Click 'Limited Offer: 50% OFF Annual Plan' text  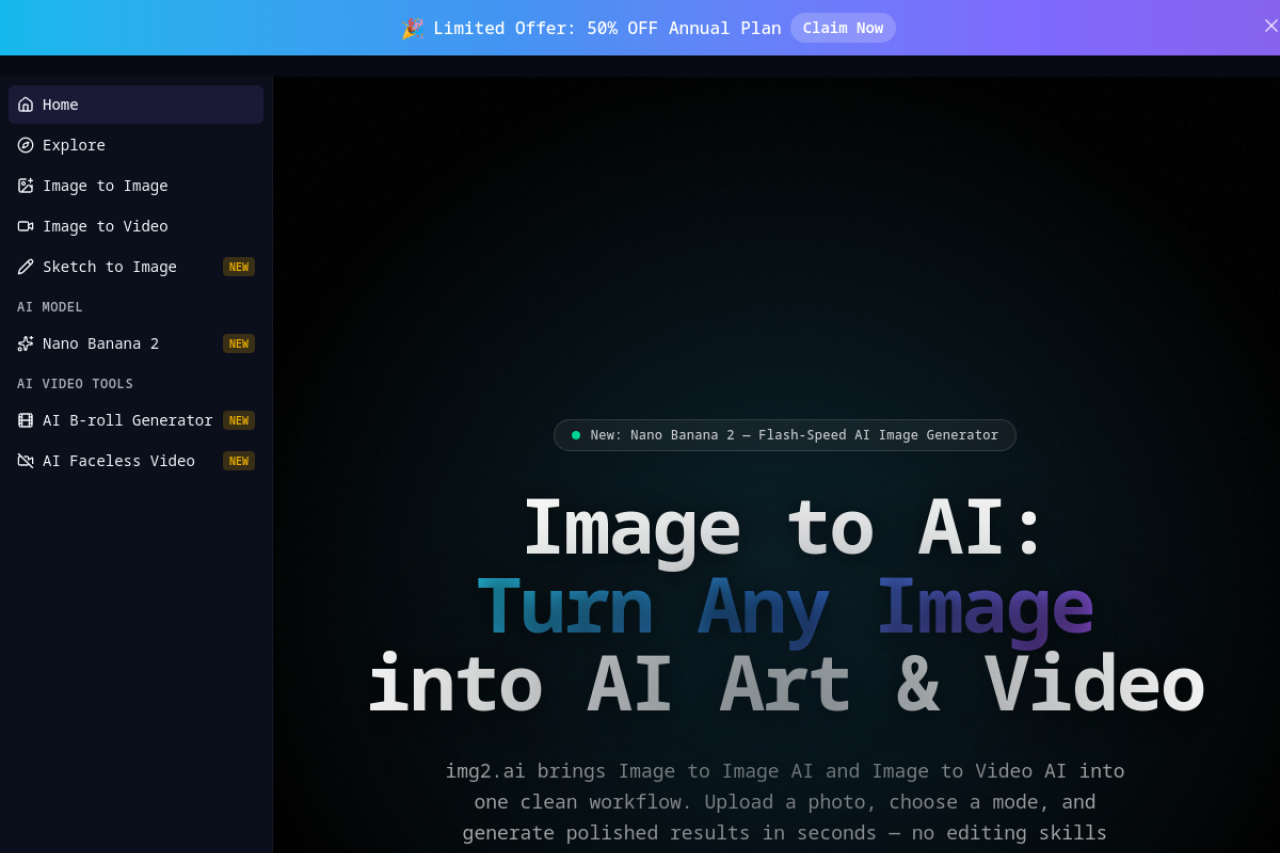[607, 28]
